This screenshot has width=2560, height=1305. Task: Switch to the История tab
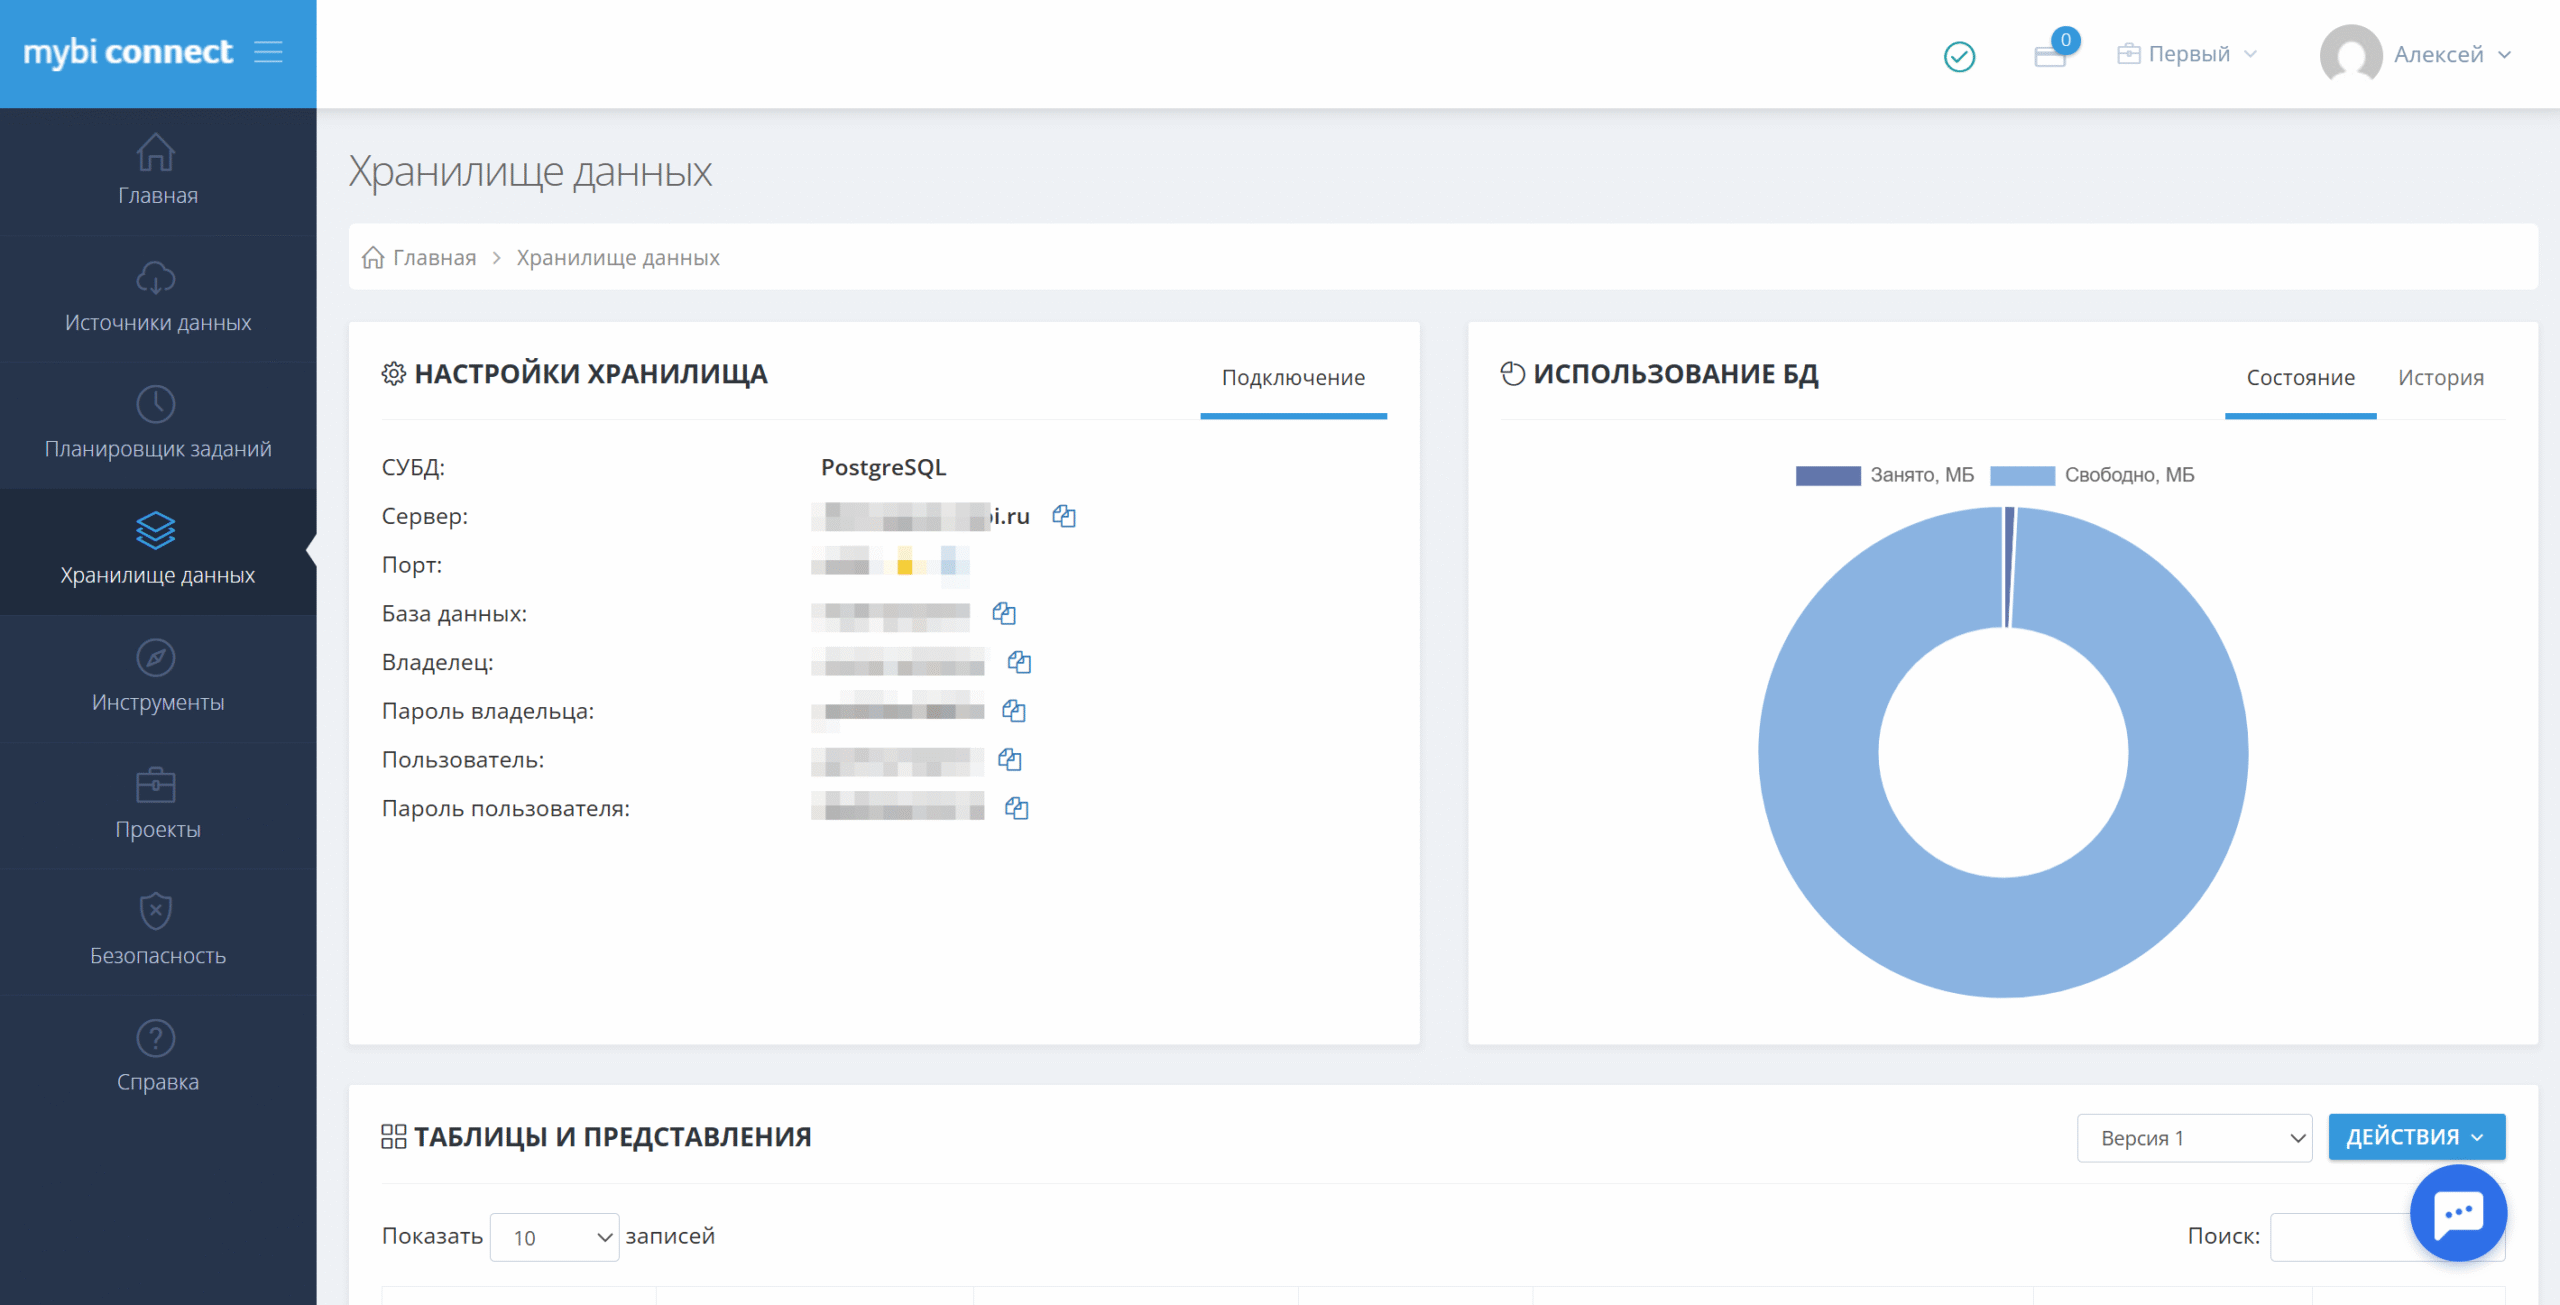(x=2440, y=378)
